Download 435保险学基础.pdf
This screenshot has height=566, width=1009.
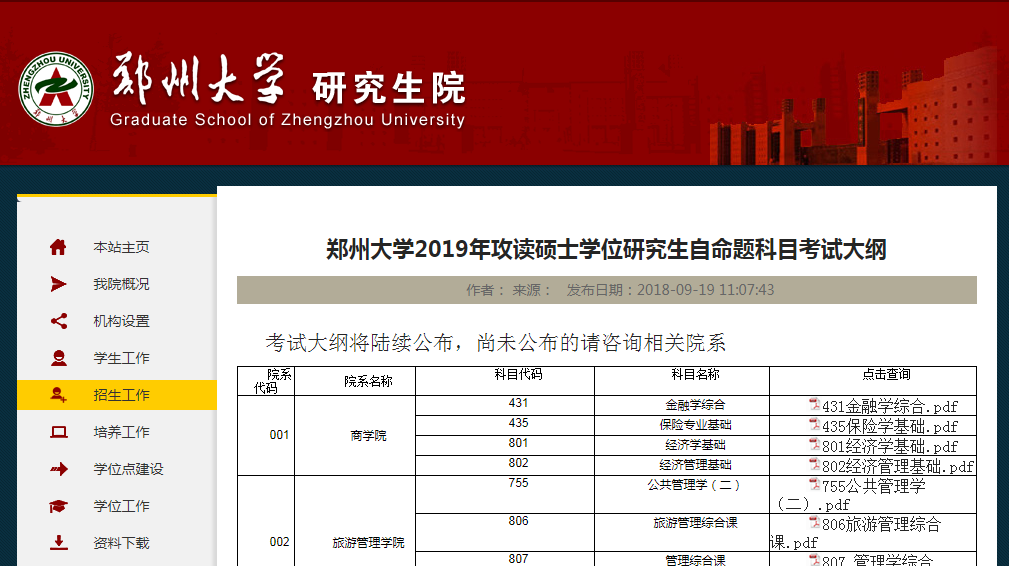pyautogui.click(x=889, y=426)
